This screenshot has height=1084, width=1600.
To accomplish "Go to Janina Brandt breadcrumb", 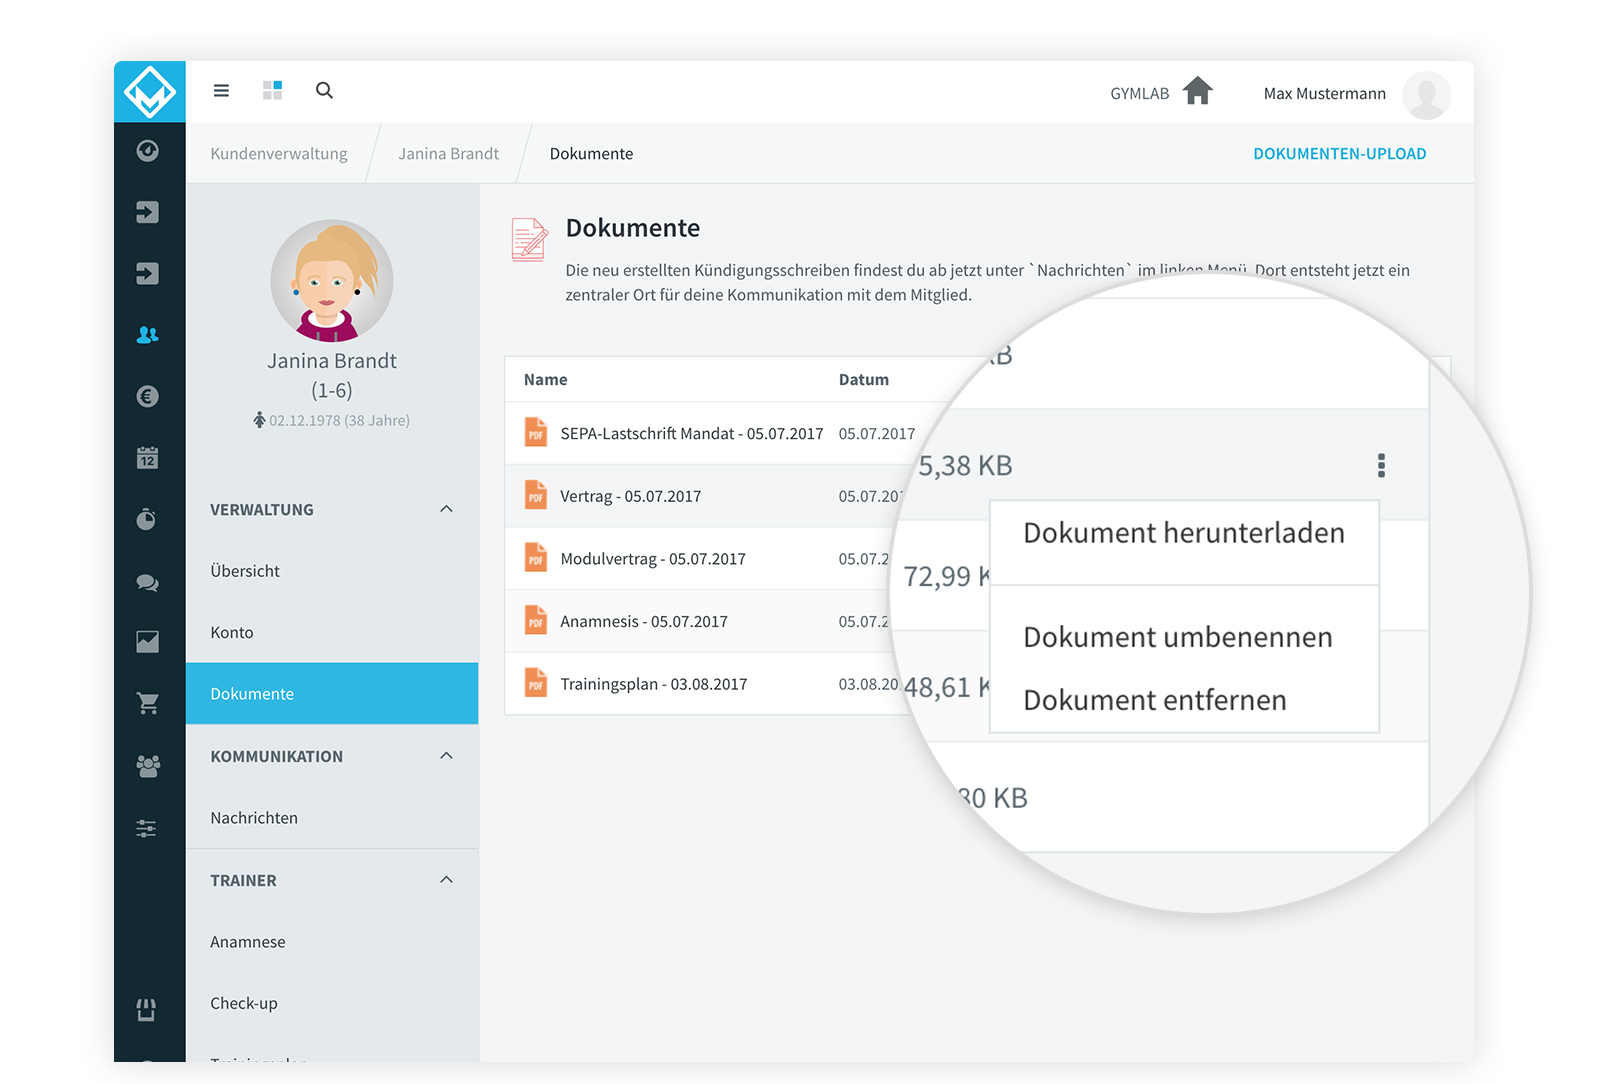I will pos(448,154).
